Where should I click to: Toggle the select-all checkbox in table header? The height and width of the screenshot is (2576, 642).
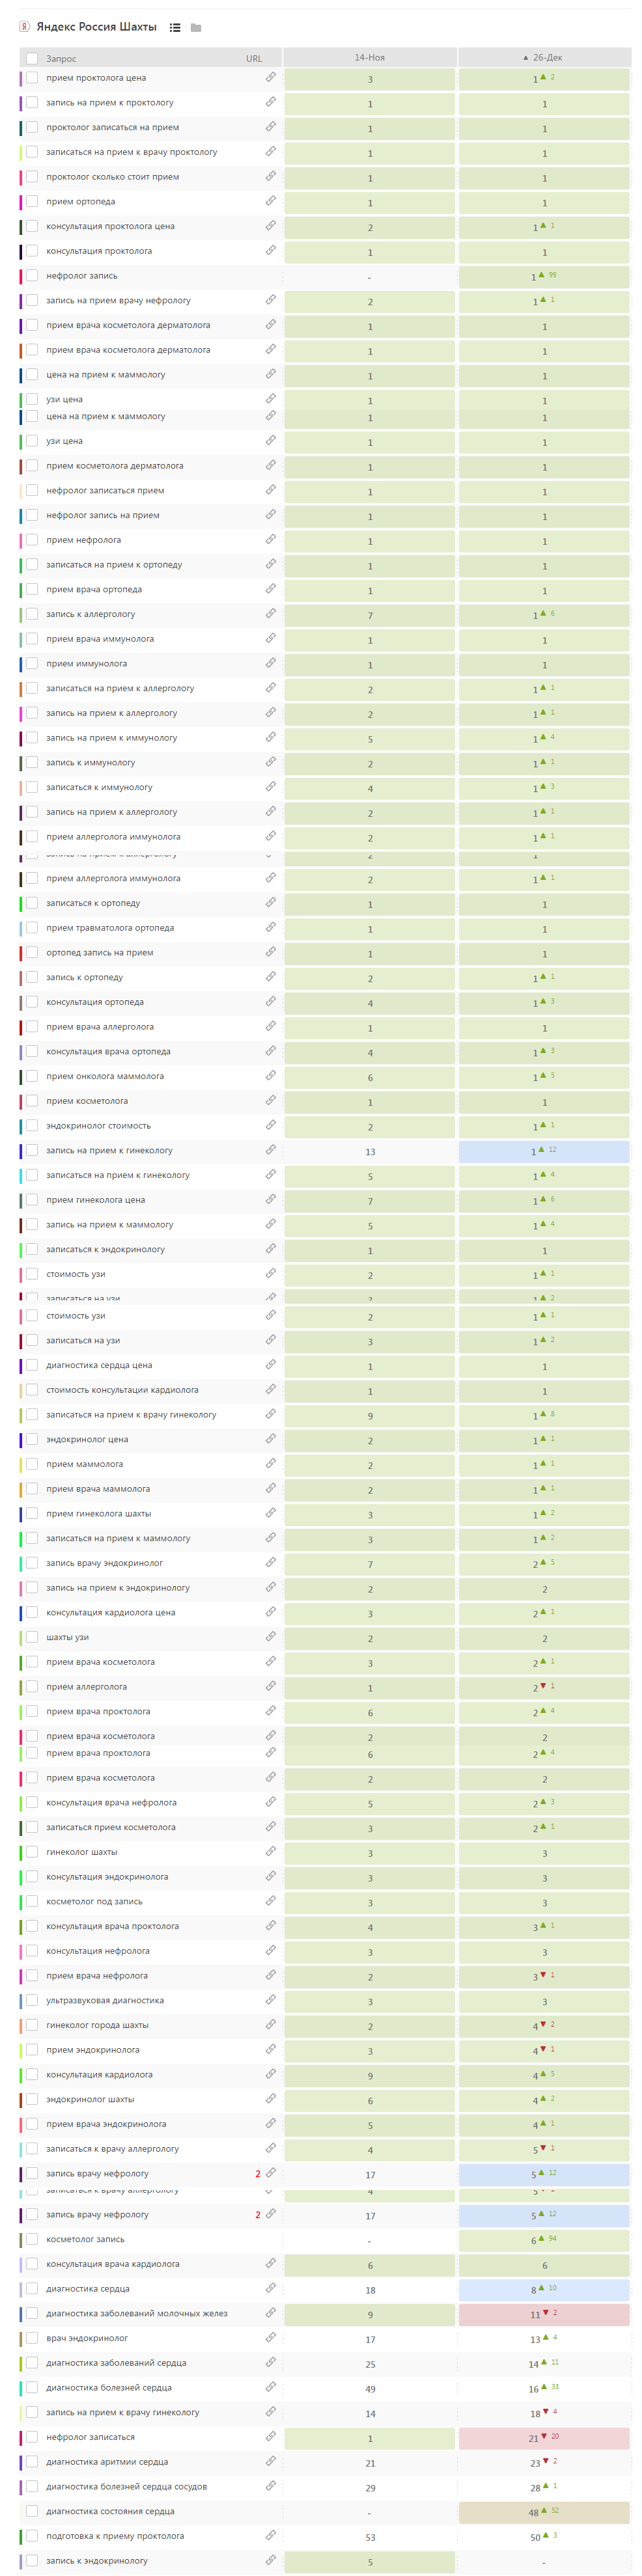coord(32,58)
